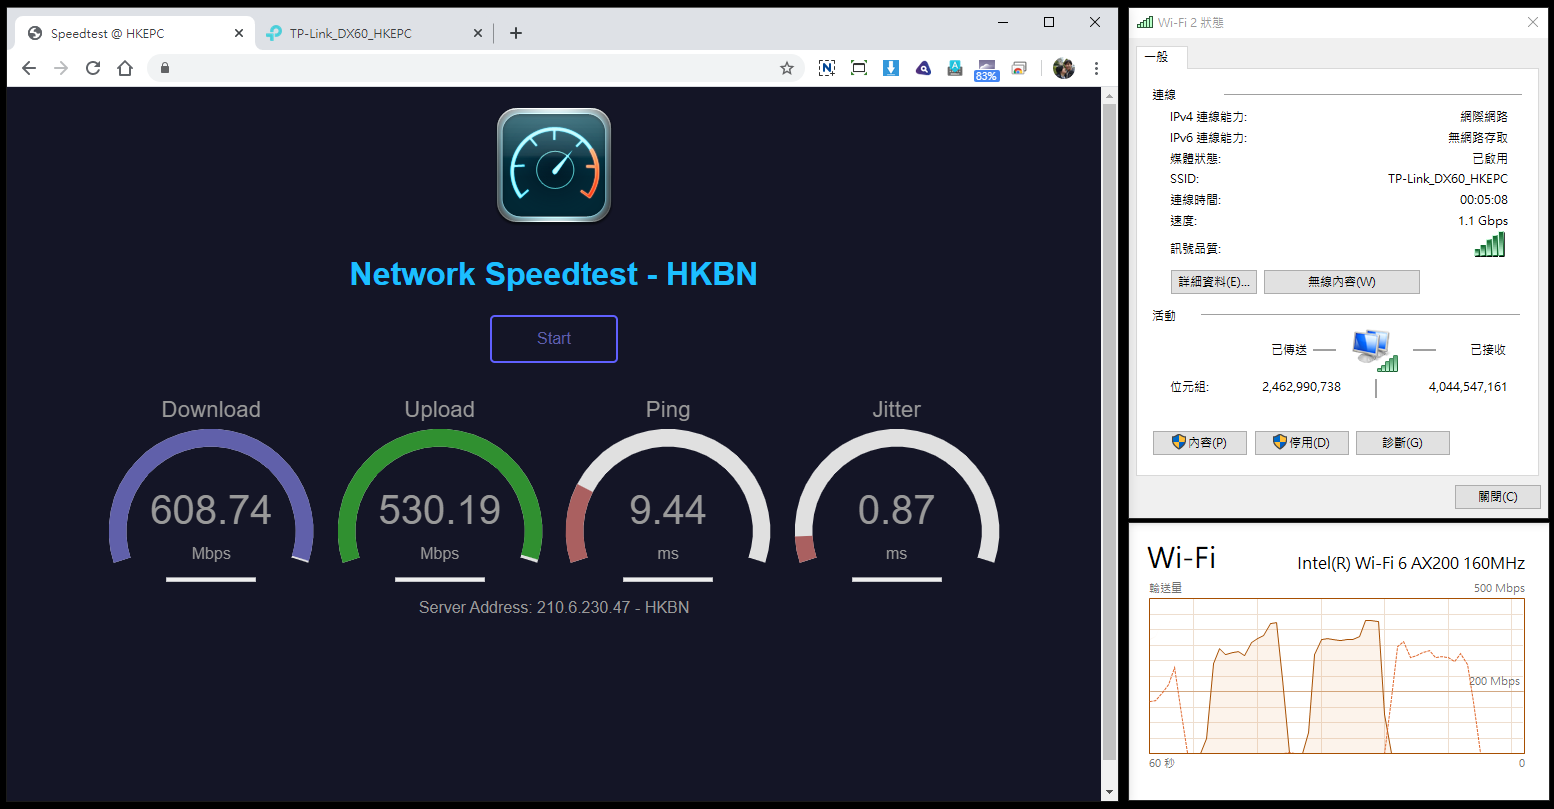
Task: Click the 內容(P) properties button
Action: tap(1200, 443)
